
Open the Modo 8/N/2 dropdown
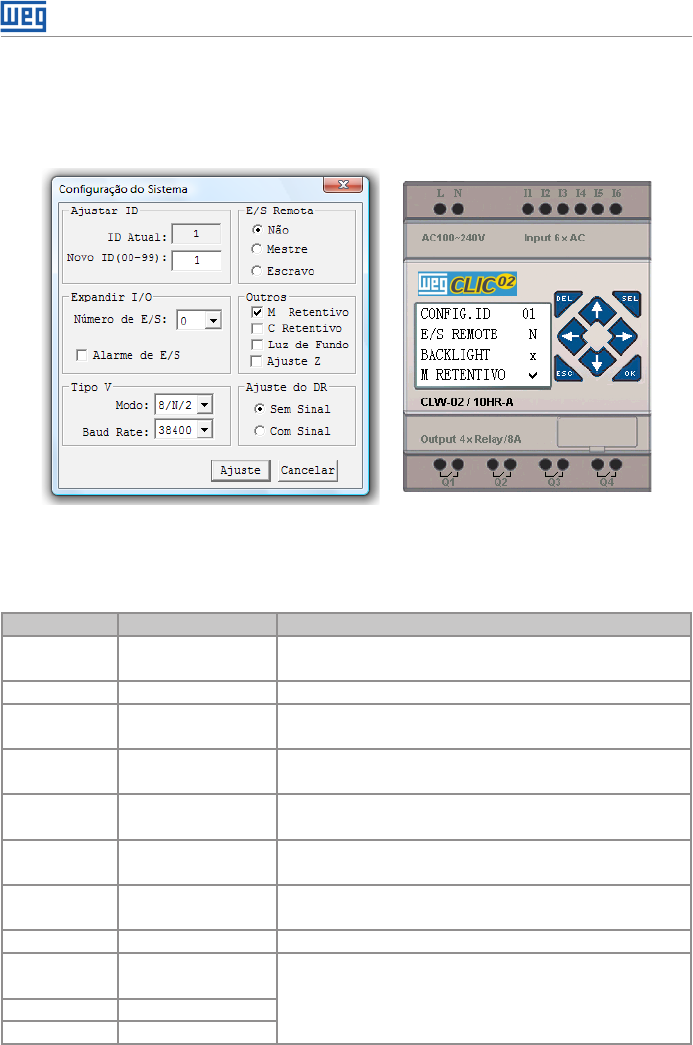[x=205, y=405]
